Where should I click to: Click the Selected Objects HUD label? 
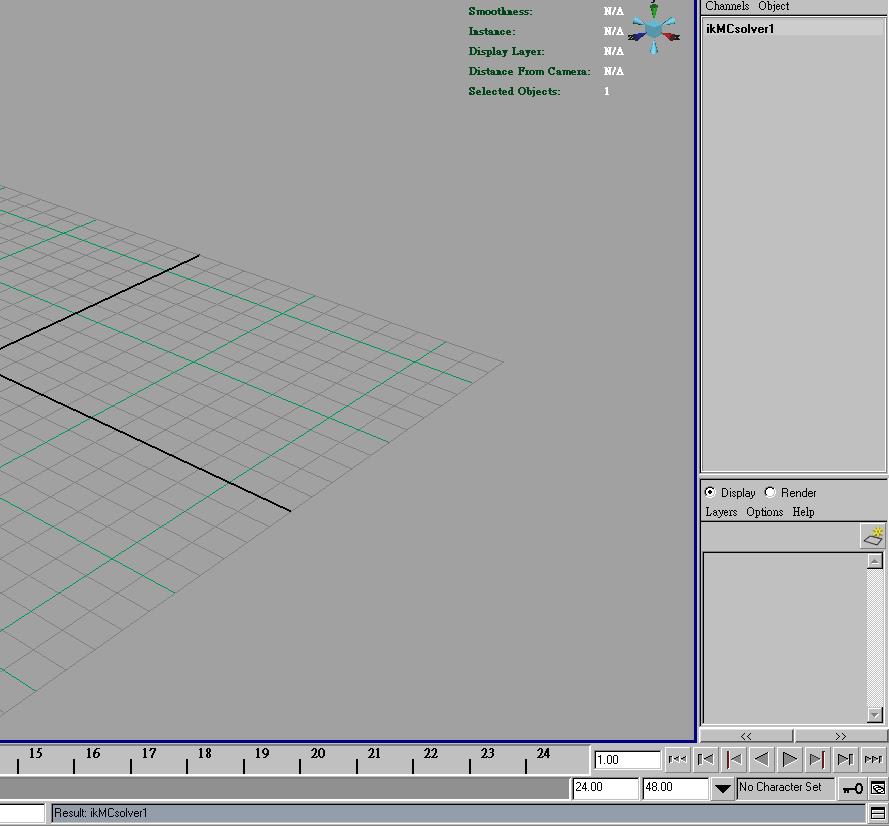[514, 91]
